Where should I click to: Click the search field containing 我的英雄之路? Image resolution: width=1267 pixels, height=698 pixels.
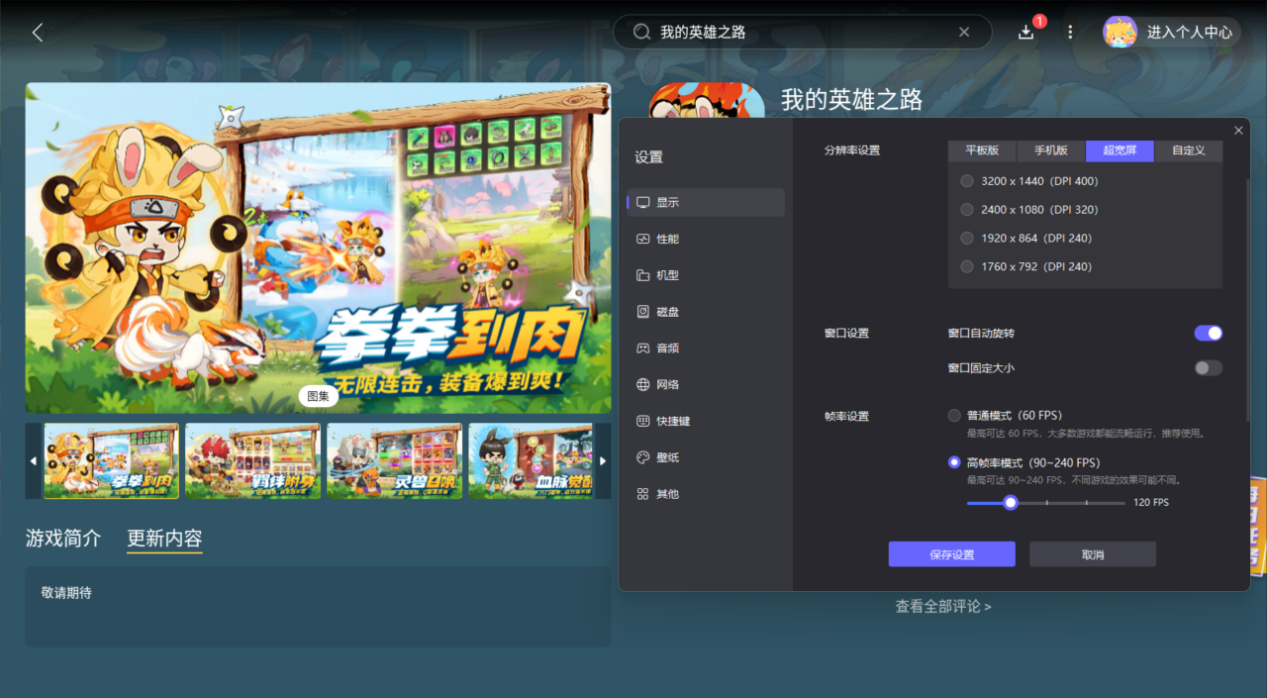(x=803, y=32)
